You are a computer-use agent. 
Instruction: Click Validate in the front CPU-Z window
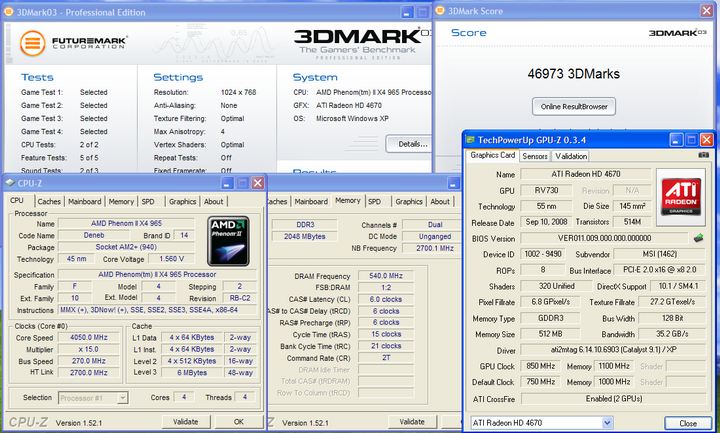(x=186, y=422)
